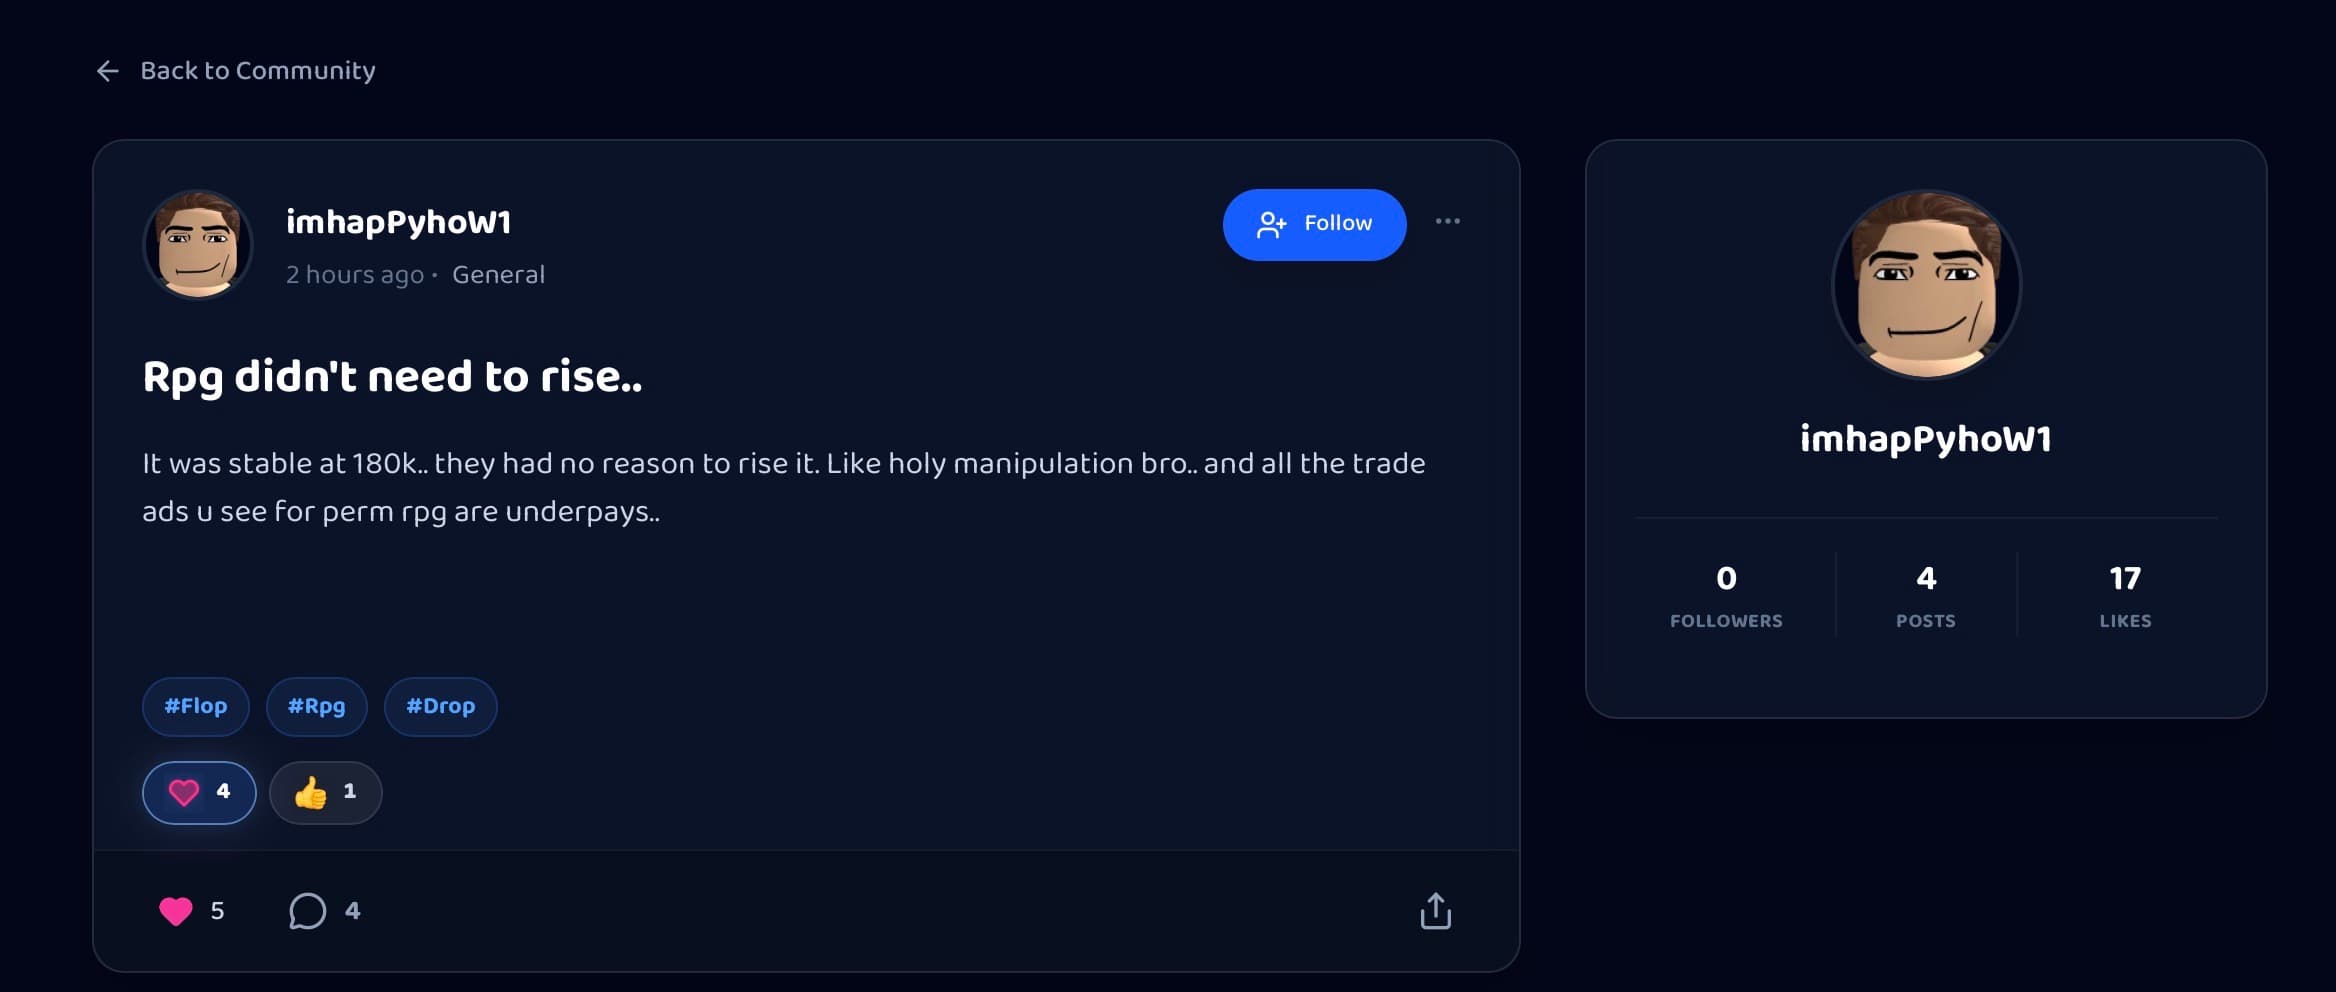The width and height of the screenshot is (2336, 992).
Task: Open the #Rpg hashtag
Action: tap(316, 707)
